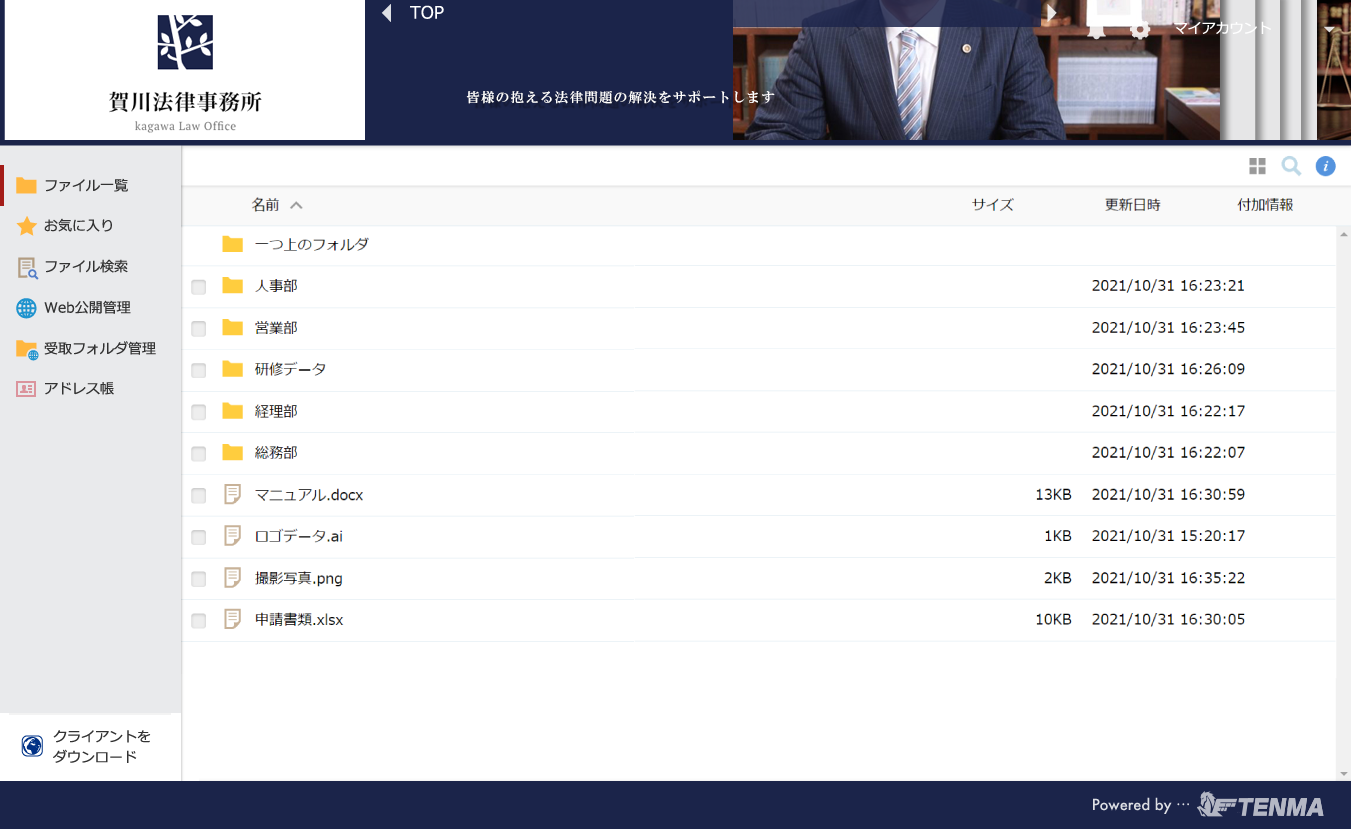
Task: Open お気に入り in sidebar
Action: pyautogui.click(x=78, y=226)
